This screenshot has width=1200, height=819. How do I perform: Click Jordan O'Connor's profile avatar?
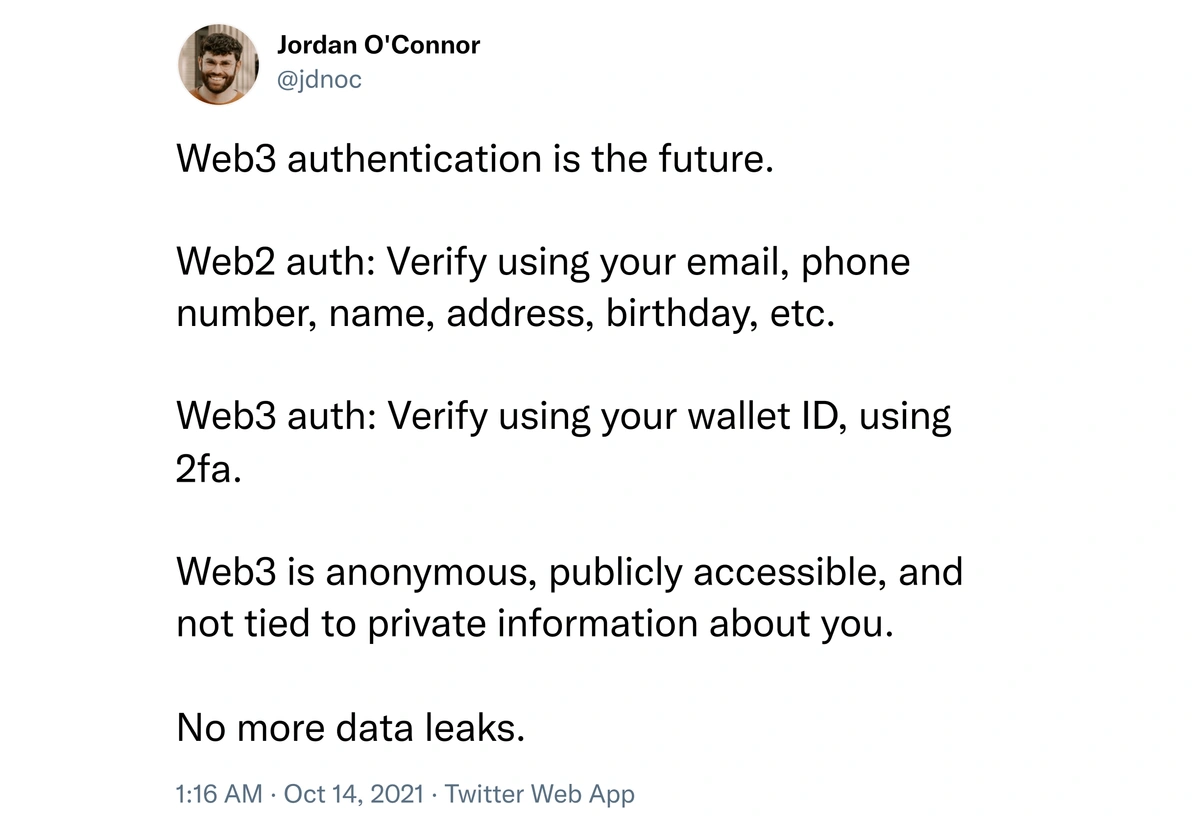[x=219, y=63]
